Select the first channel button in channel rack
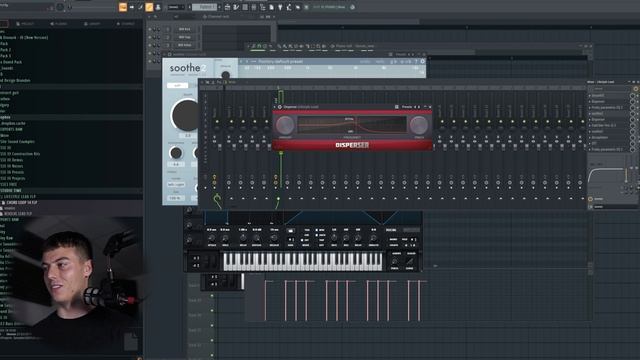This screenshot has height=360, width=640. click(x=184, y=29)
